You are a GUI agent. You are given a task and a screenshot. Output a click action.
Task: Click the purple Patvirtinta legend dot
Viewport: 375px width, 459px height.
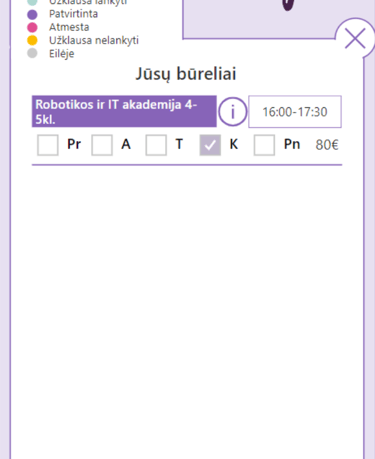click(x=32, y=14)
